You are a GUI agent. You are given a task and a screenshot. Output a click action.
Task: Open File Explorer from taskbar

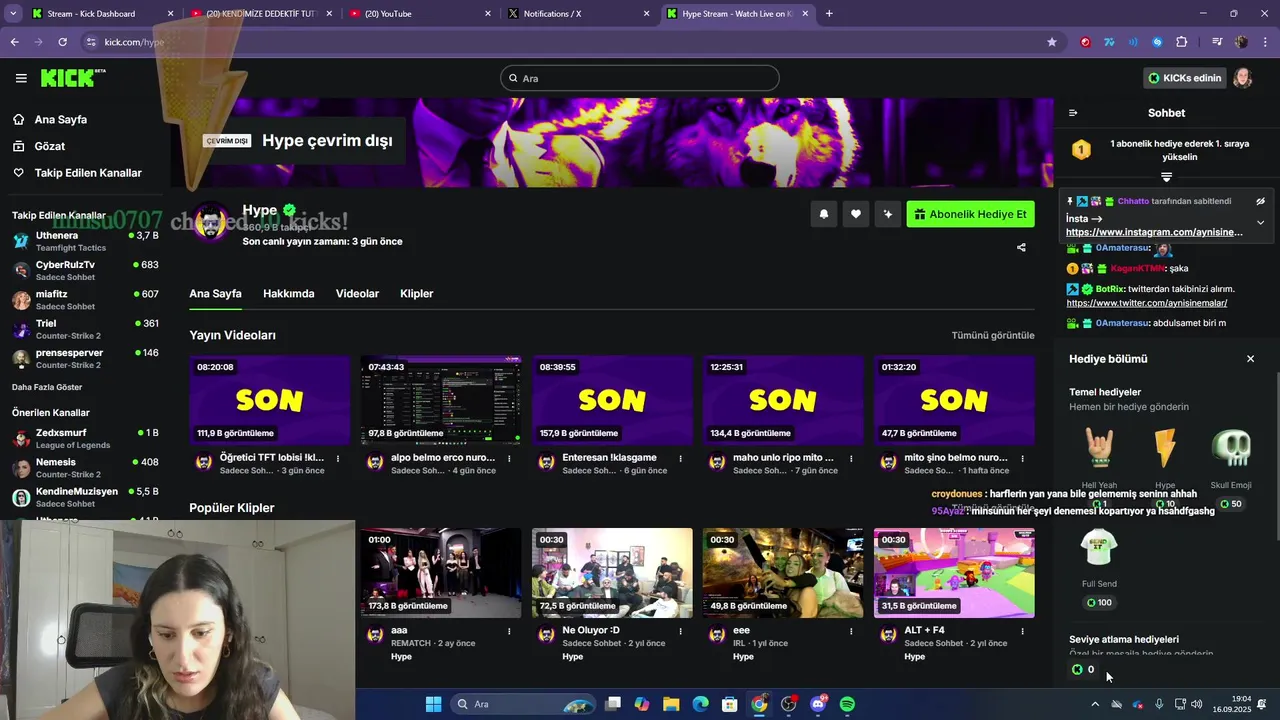tap(671, 704)
